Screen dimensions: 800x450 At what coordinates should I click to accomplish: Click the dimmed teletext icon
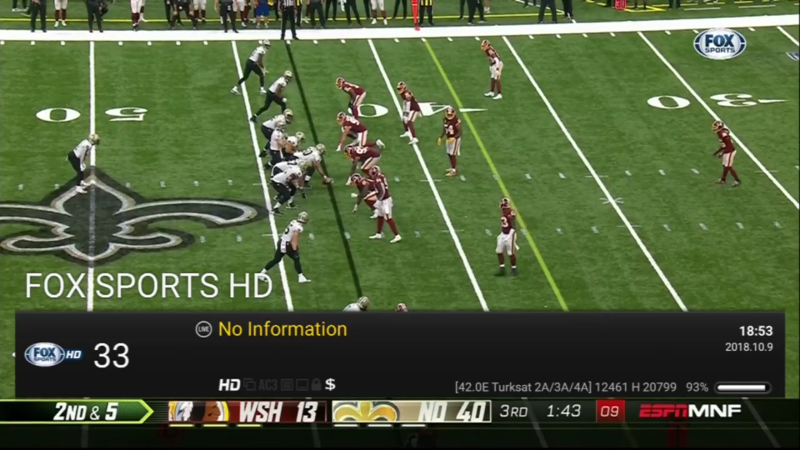287,385
